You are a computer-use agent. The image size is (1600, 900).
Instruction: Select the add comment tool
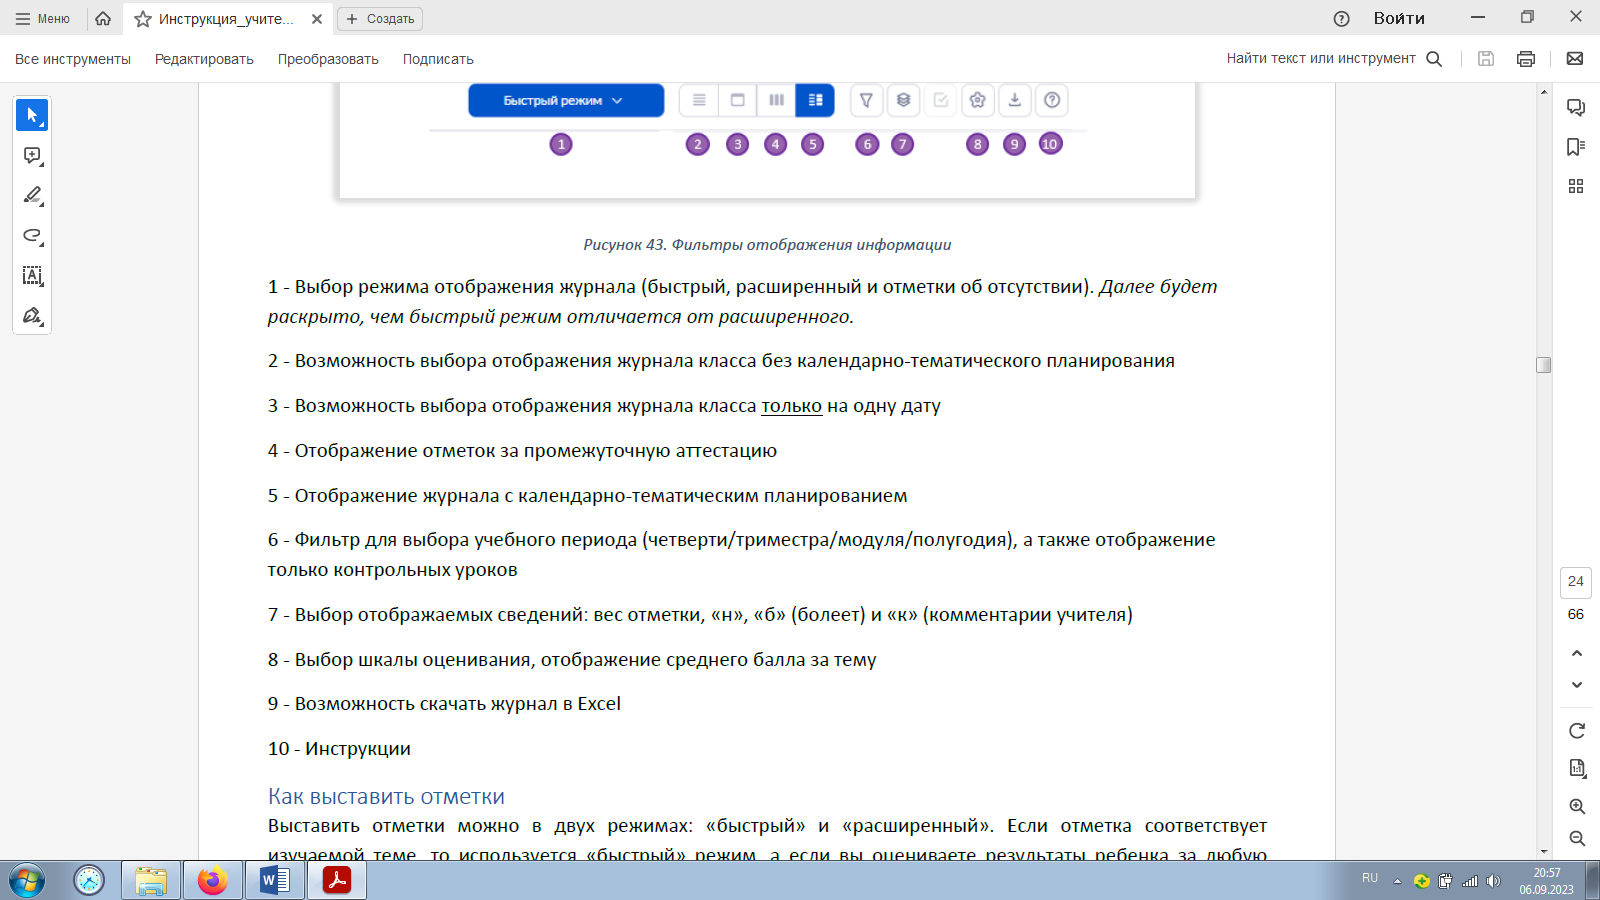[32, 156]
